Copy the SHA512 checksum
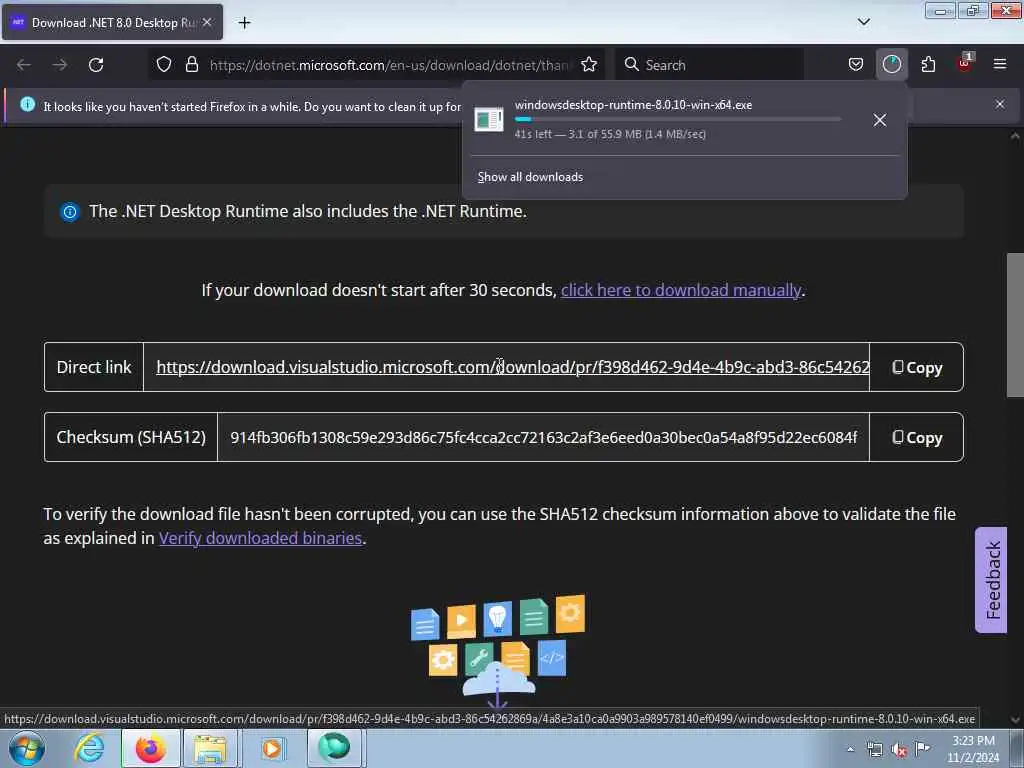Image resolution: width=1024 pixels, height=768 pixels. pos(917,438)
